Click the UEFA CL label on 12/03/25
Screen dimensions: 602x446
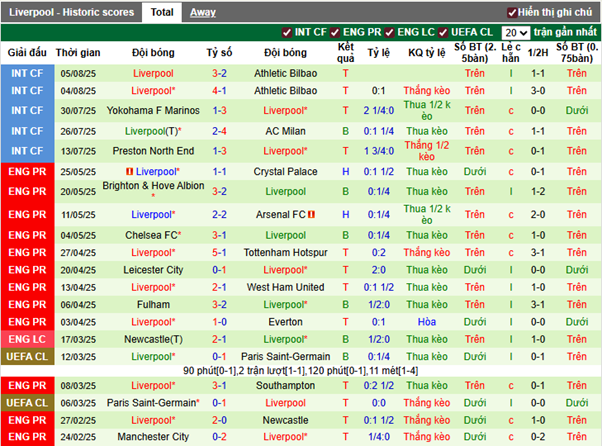27,357
